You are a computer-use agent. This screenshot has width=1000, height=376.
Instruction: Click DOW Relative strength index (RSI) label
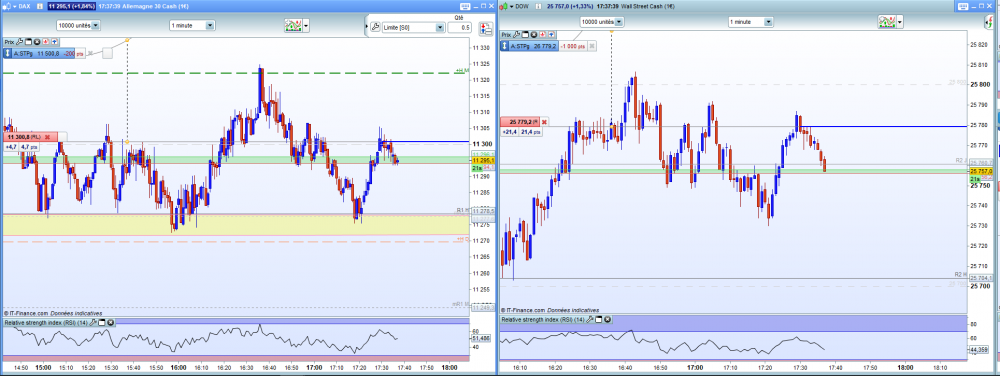point(543,319)
